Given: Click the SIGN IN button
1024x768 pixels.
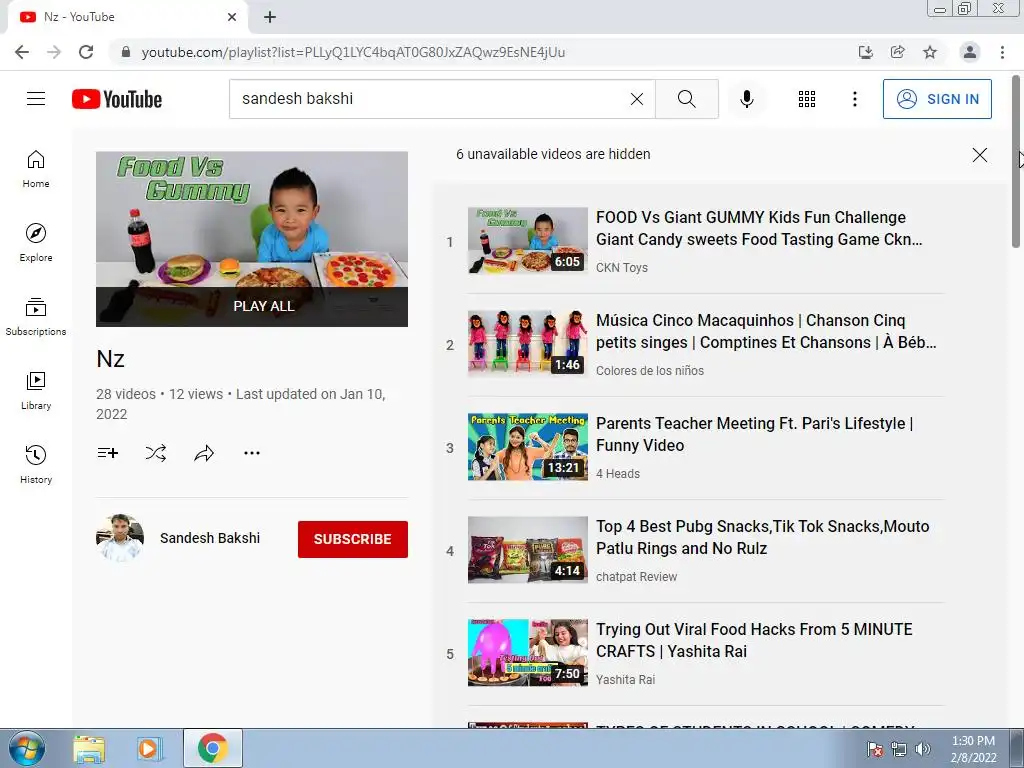Looking at the screenshot, I should point(937,99).
